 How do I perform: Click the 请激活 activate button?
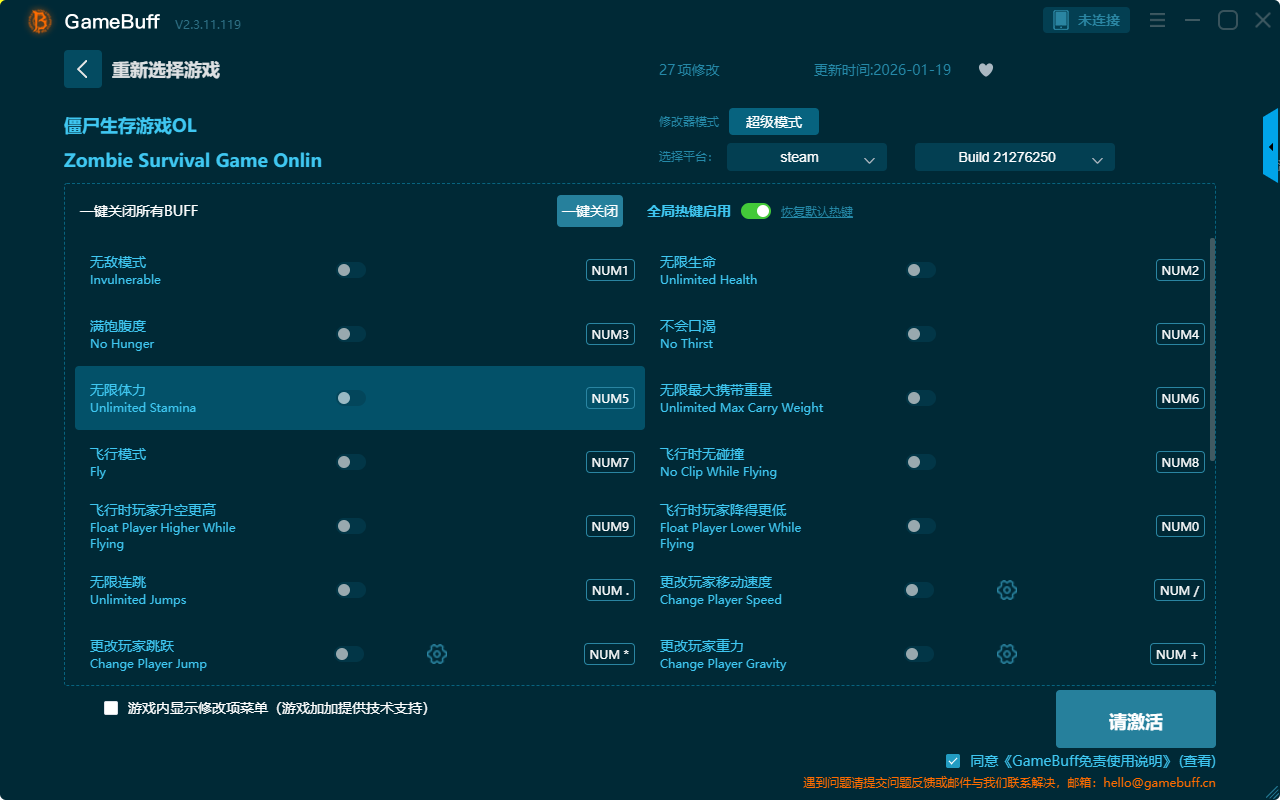pos(1135,719)
